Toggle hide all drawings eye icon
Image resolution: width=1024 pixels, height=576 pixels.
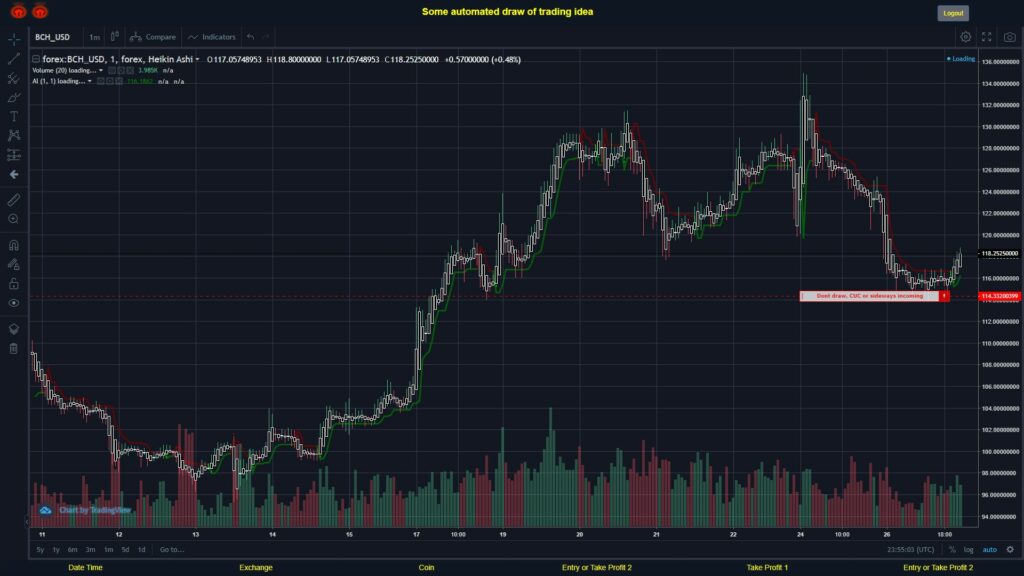coord(14,303)
